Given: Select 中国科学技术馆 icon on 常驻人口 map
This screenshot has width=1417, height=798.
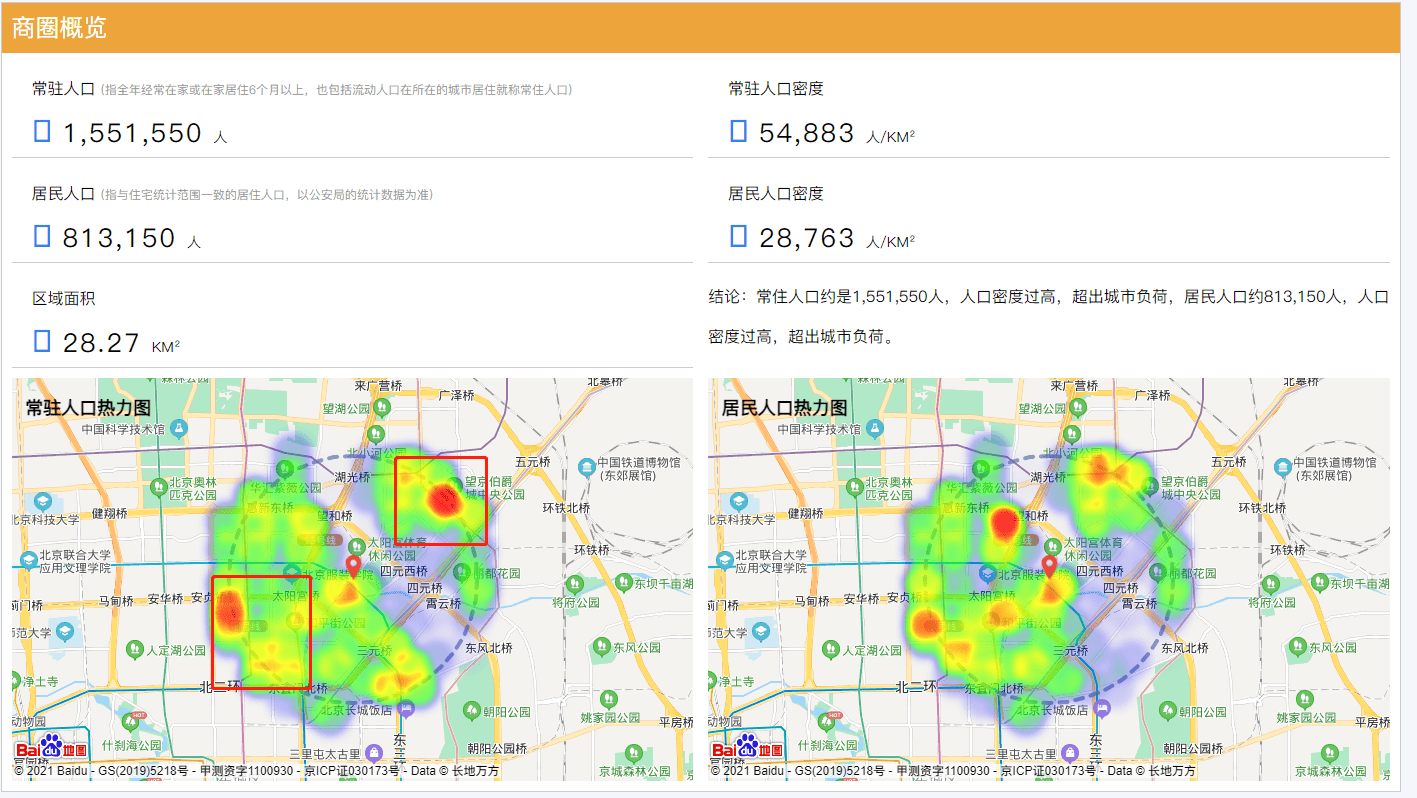Looking at the screenshot, I should (178, 428).
